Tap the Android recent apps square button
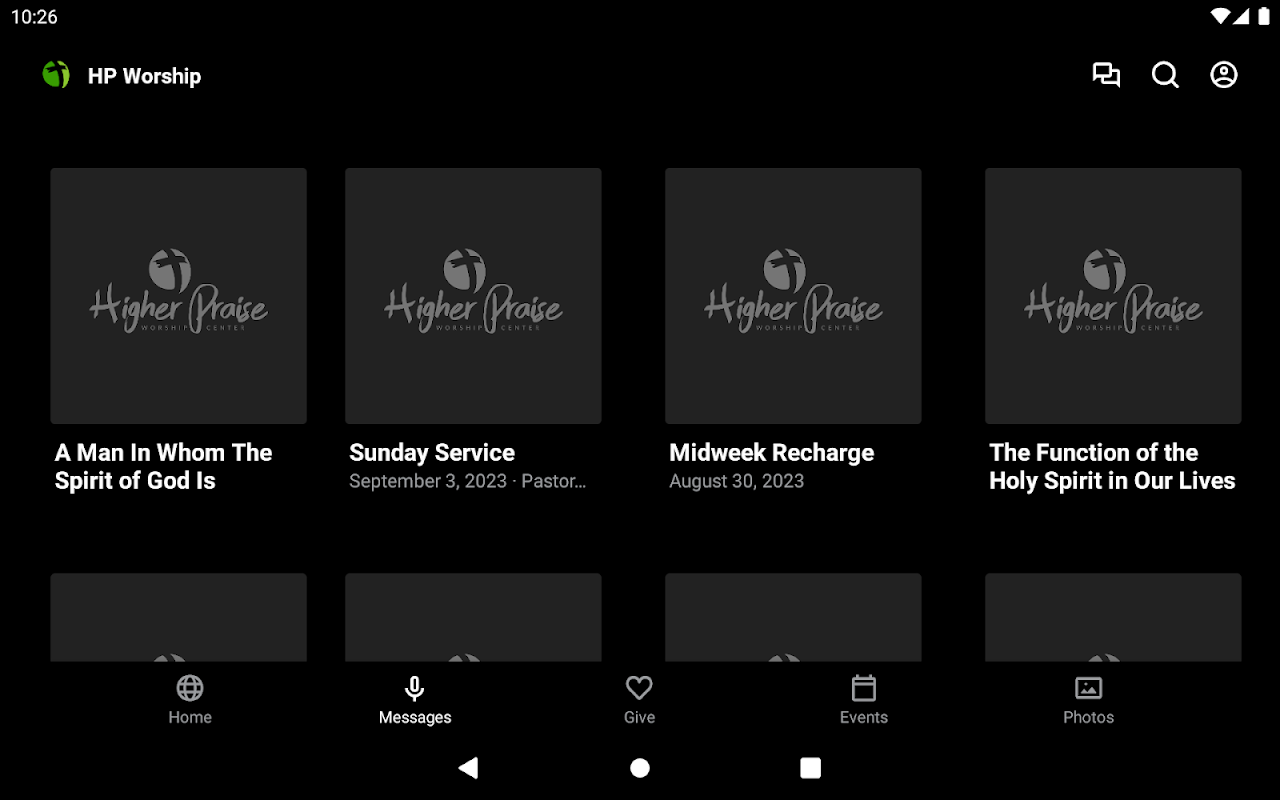 tap(811, 767)
